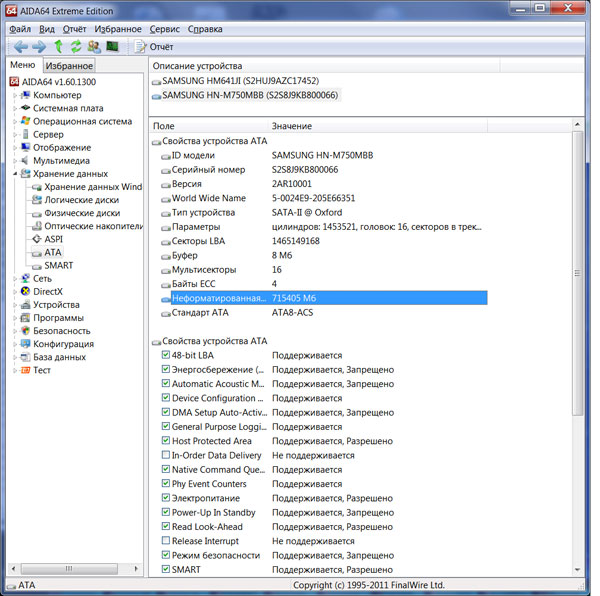Select Безопасность tree item
The height and width of the screenshot is (596, 600).
[62, 331]
